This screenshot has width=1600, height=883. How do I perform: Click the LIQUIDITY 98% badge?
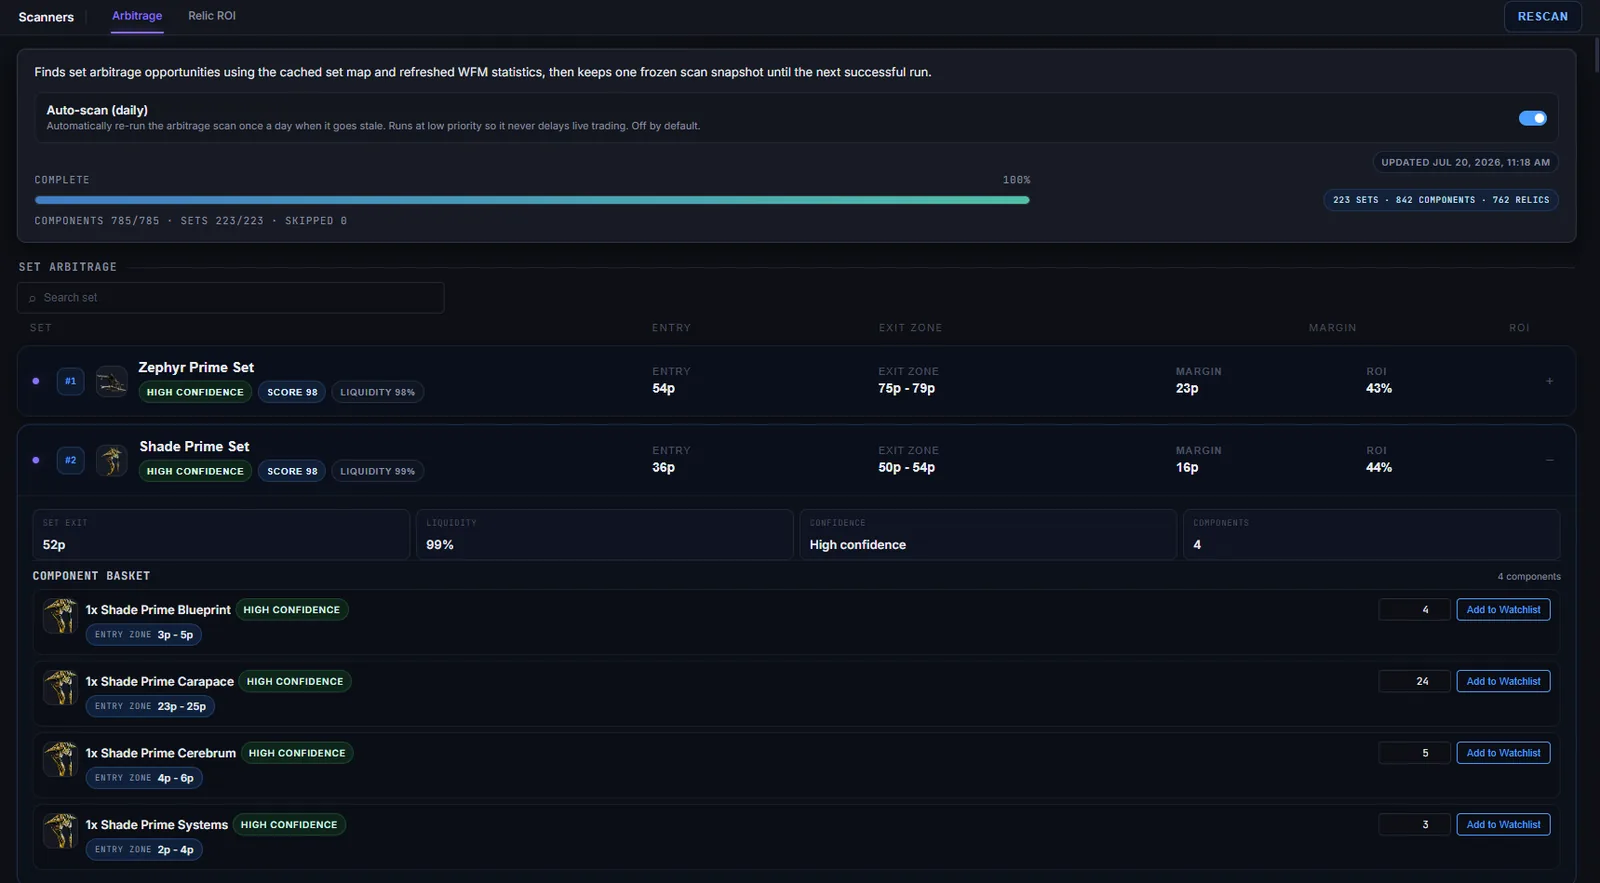click(x=377, y=392)
